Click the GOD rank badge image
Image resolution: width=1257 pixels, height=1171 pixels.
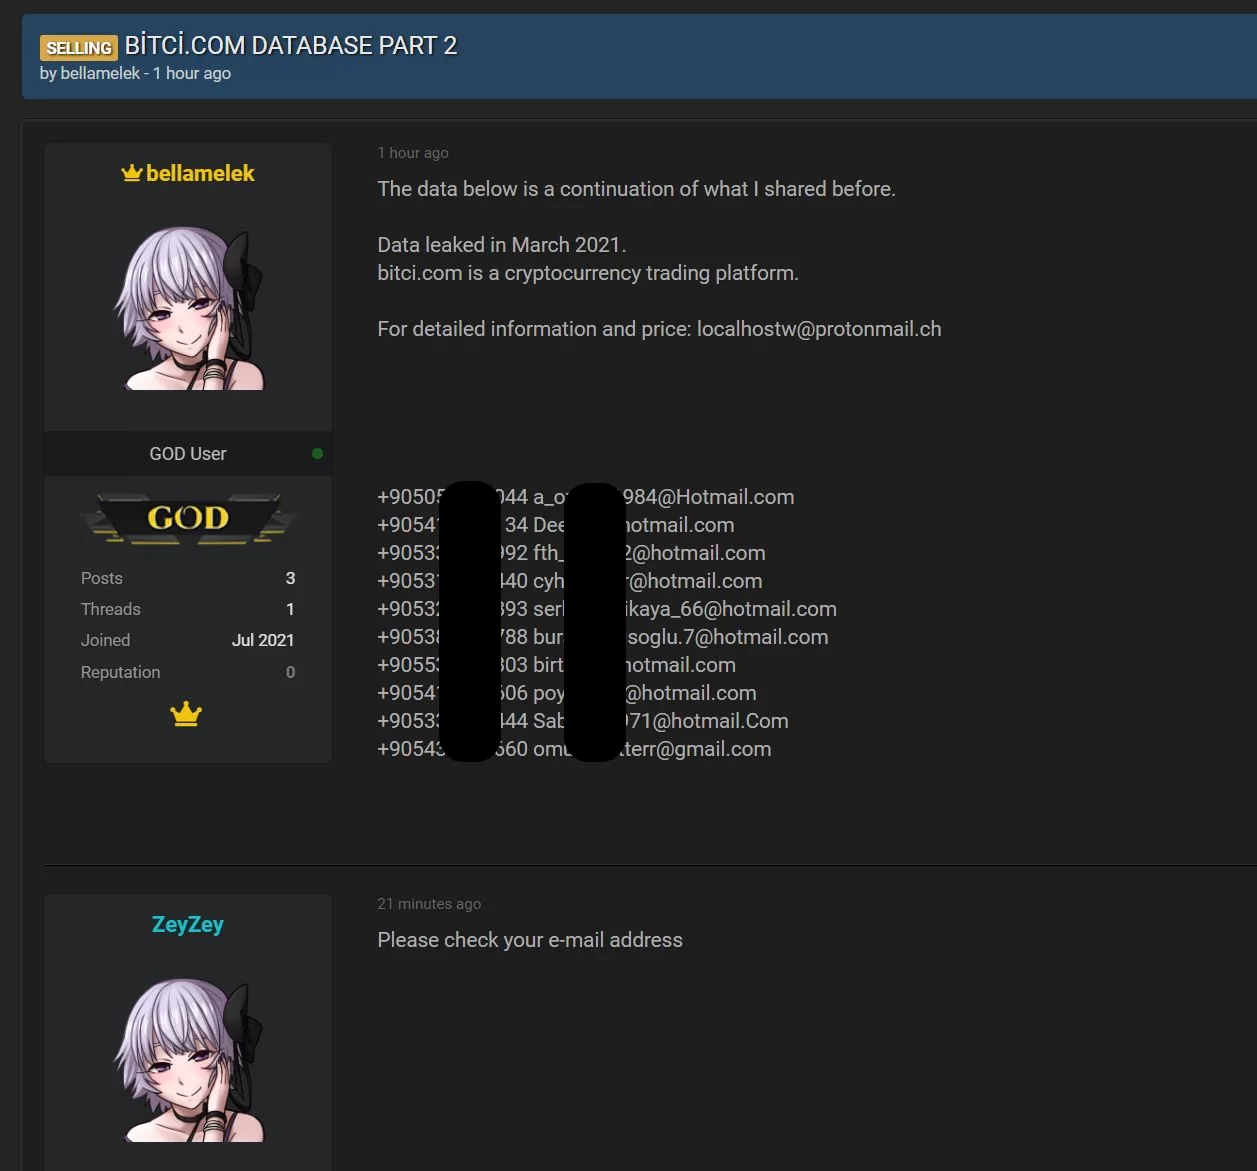[188, 518]
